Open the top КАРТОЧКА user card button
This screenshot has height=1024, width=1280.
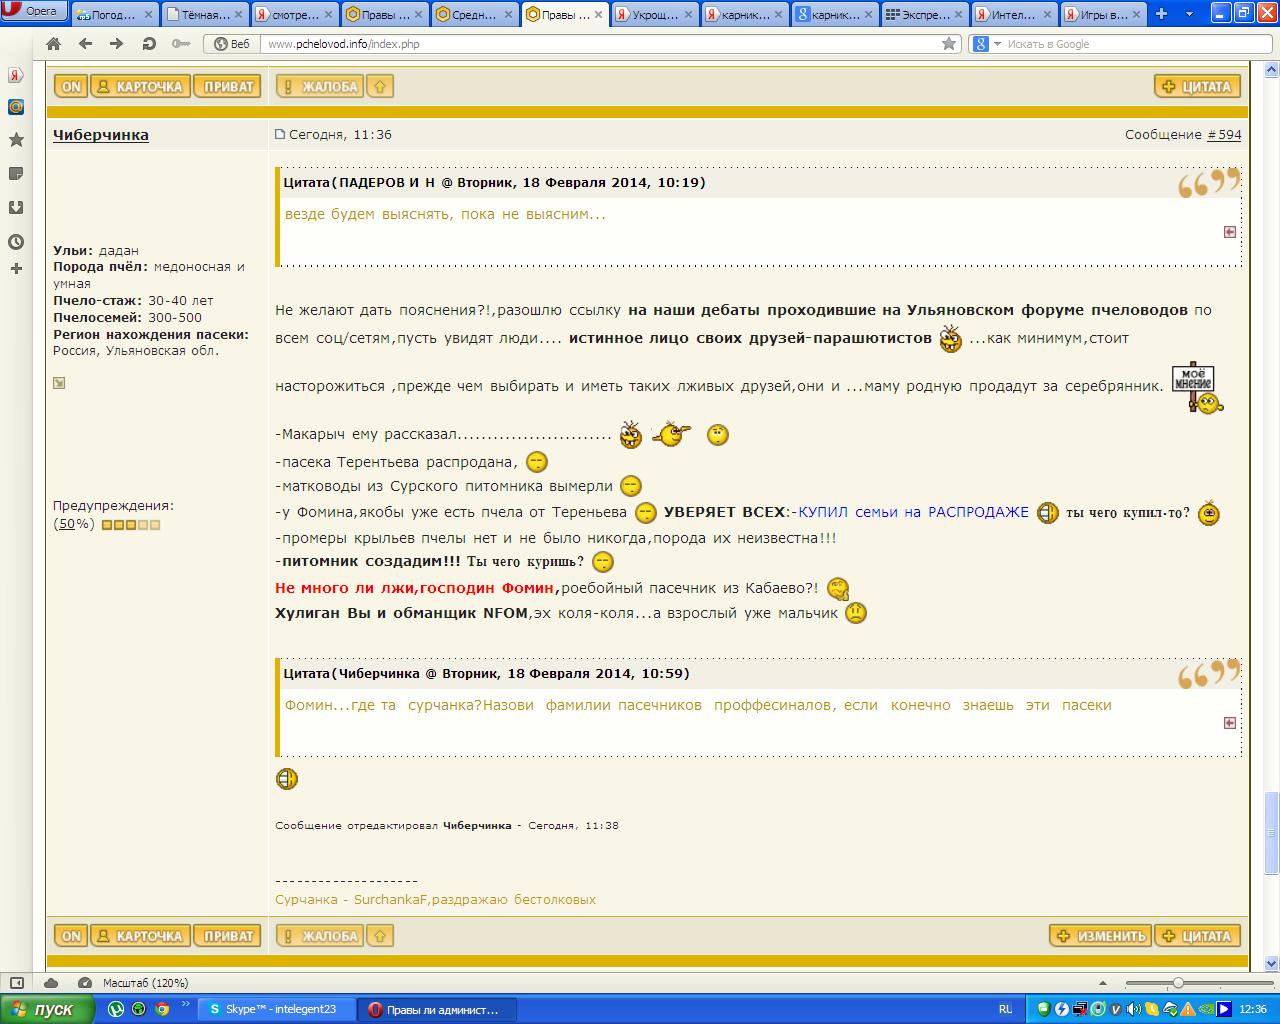click(140, 87)
